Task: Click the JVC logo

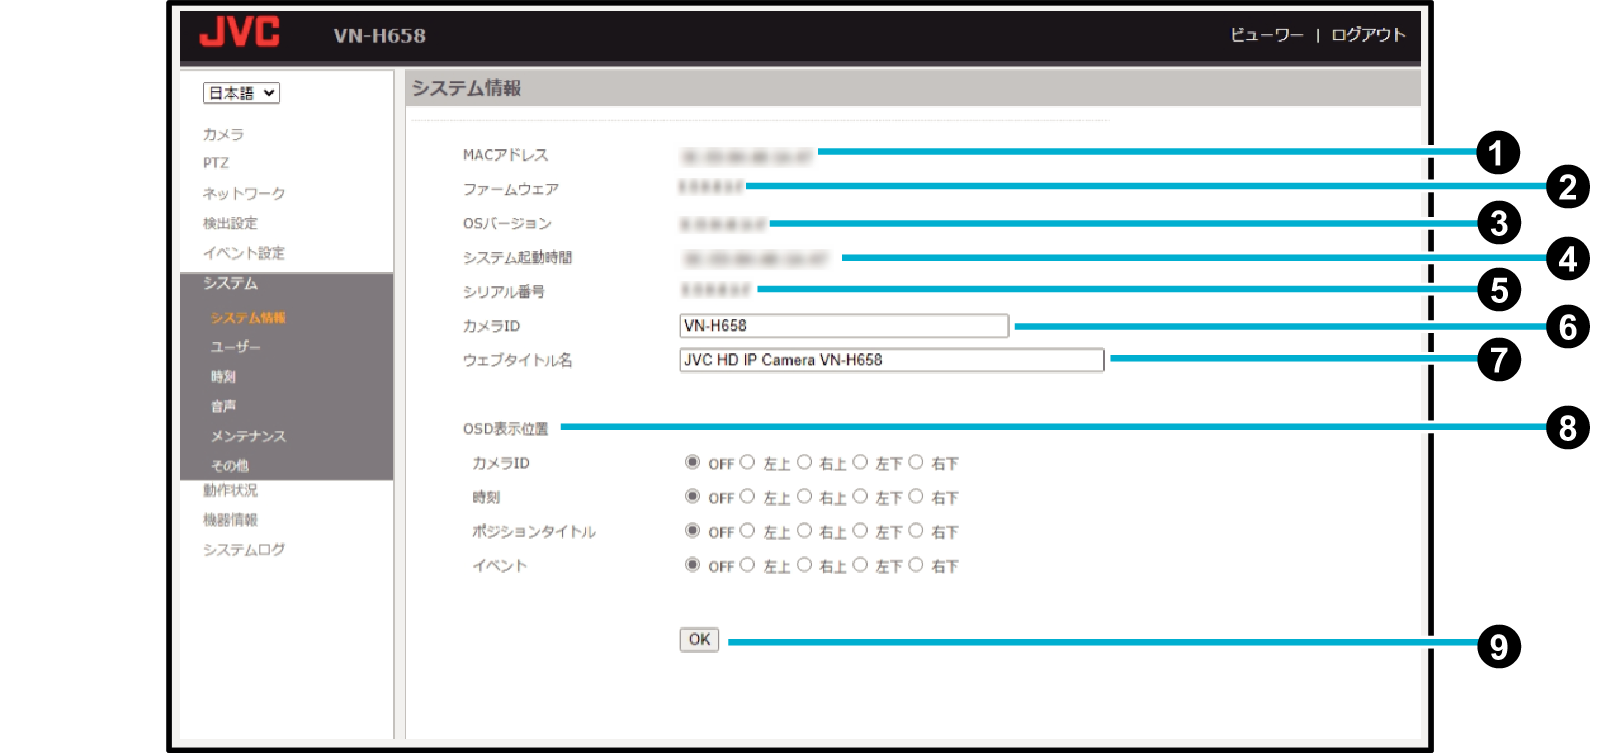Action: pos(240,33)
